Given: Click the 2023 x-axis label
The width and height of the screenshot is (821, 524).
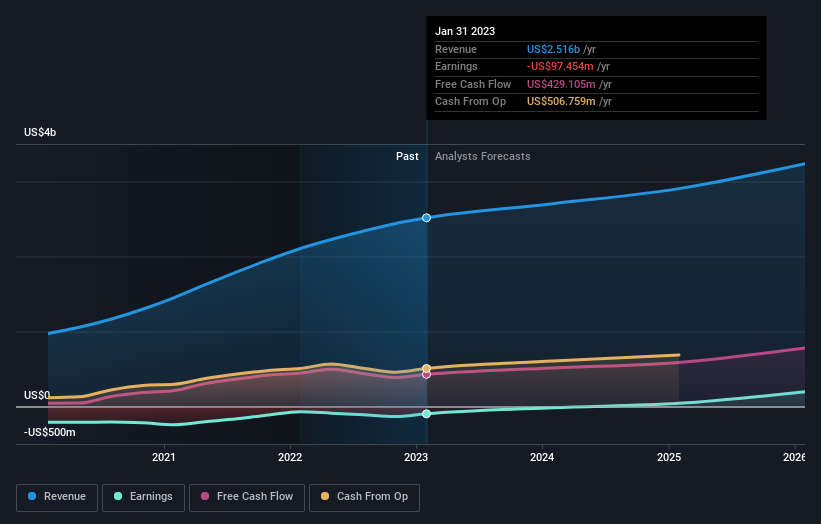Looking at the screenshot, I should click(416, 457).
